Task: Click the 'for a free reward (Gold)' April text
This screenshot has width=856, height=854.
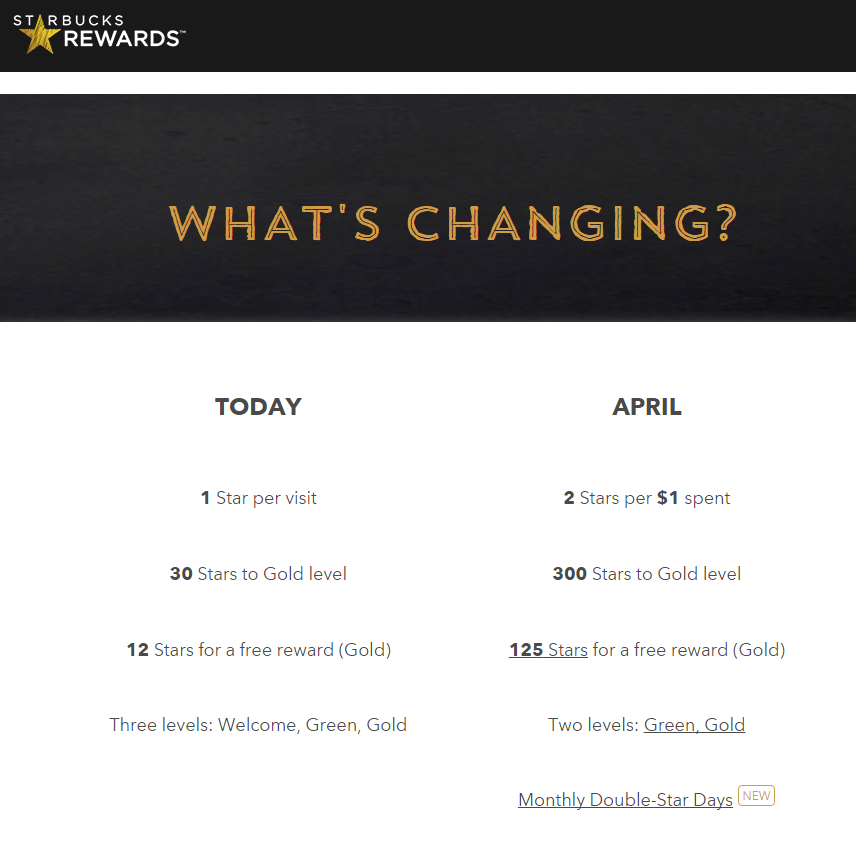Action: pos(689,650)
